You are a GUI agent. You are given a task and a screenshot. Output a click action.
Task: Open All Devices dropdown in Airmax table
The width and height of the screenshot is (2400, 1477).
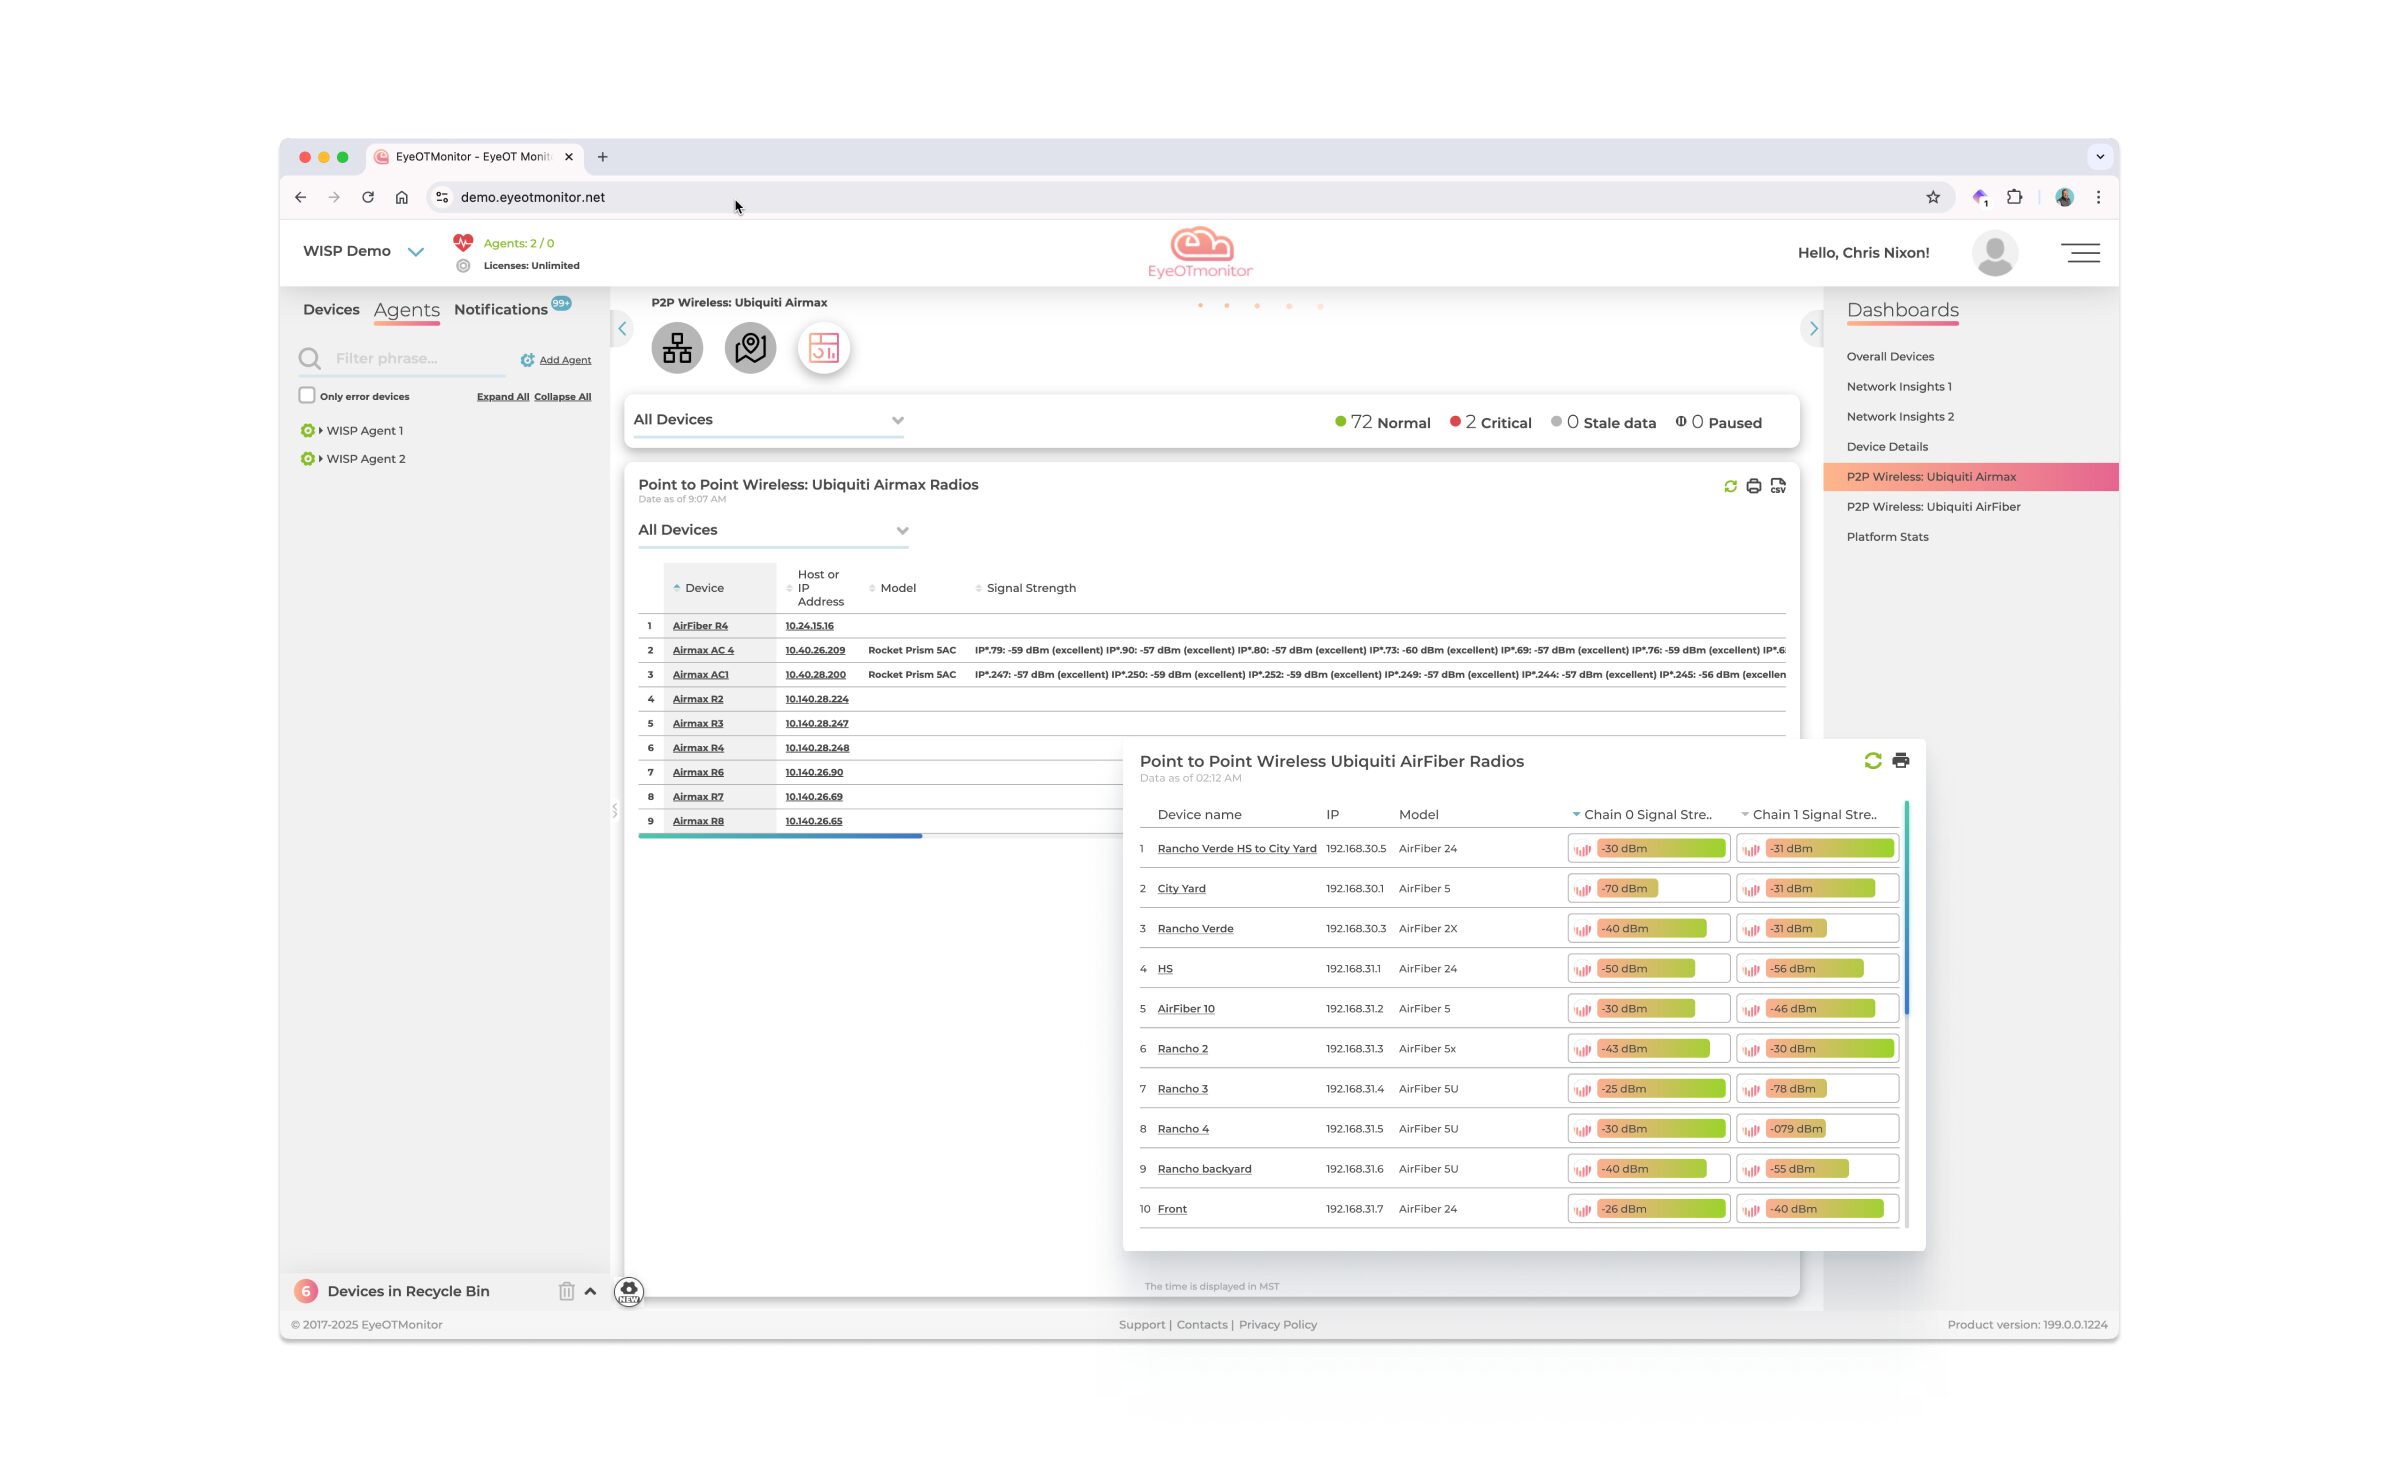[773, 530]
